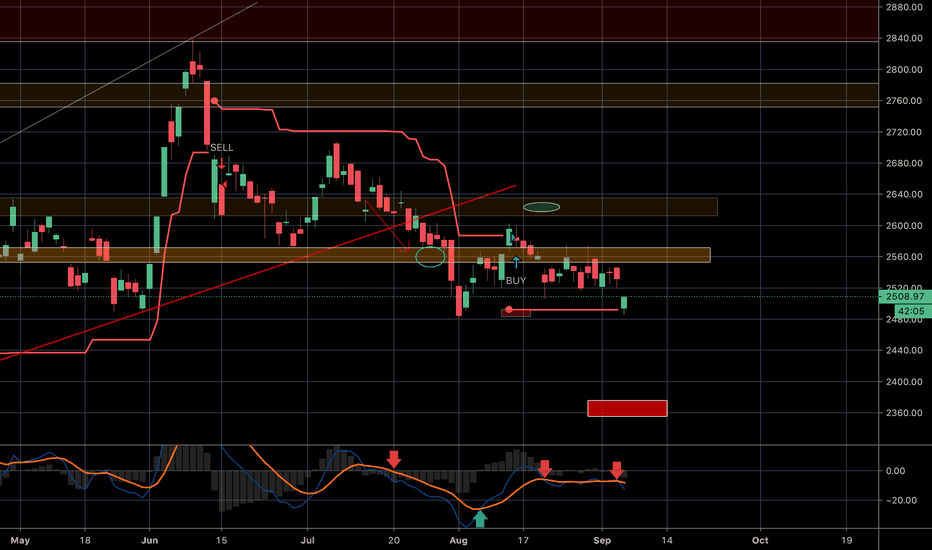Click the price axis label 2360.00
Image resolution: width=932 pixels, height=550 pixels.
pos(904,413)
